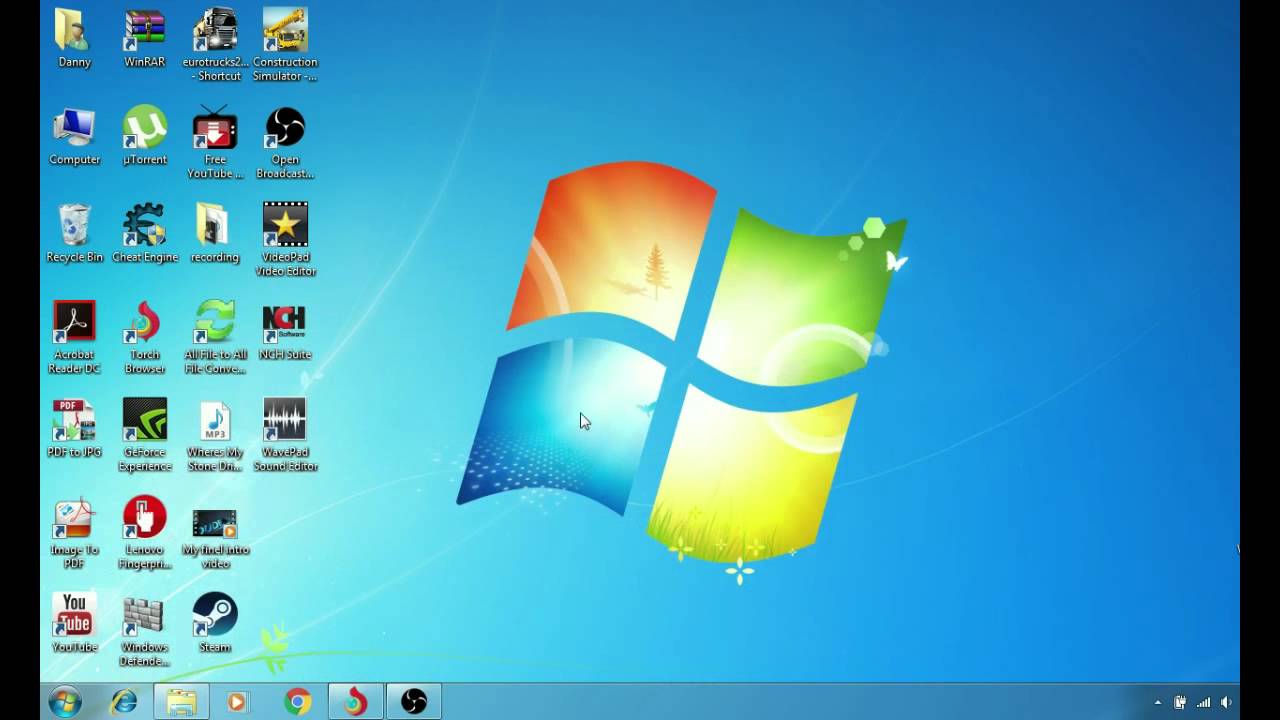Select the GeForce Experience shortcut

pos(145,435)
